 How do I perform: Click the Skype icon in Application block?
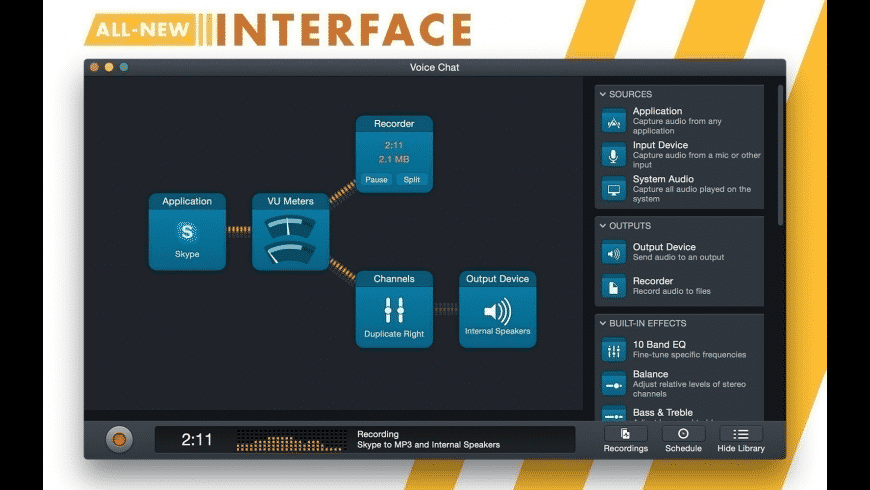click(187, 232)
